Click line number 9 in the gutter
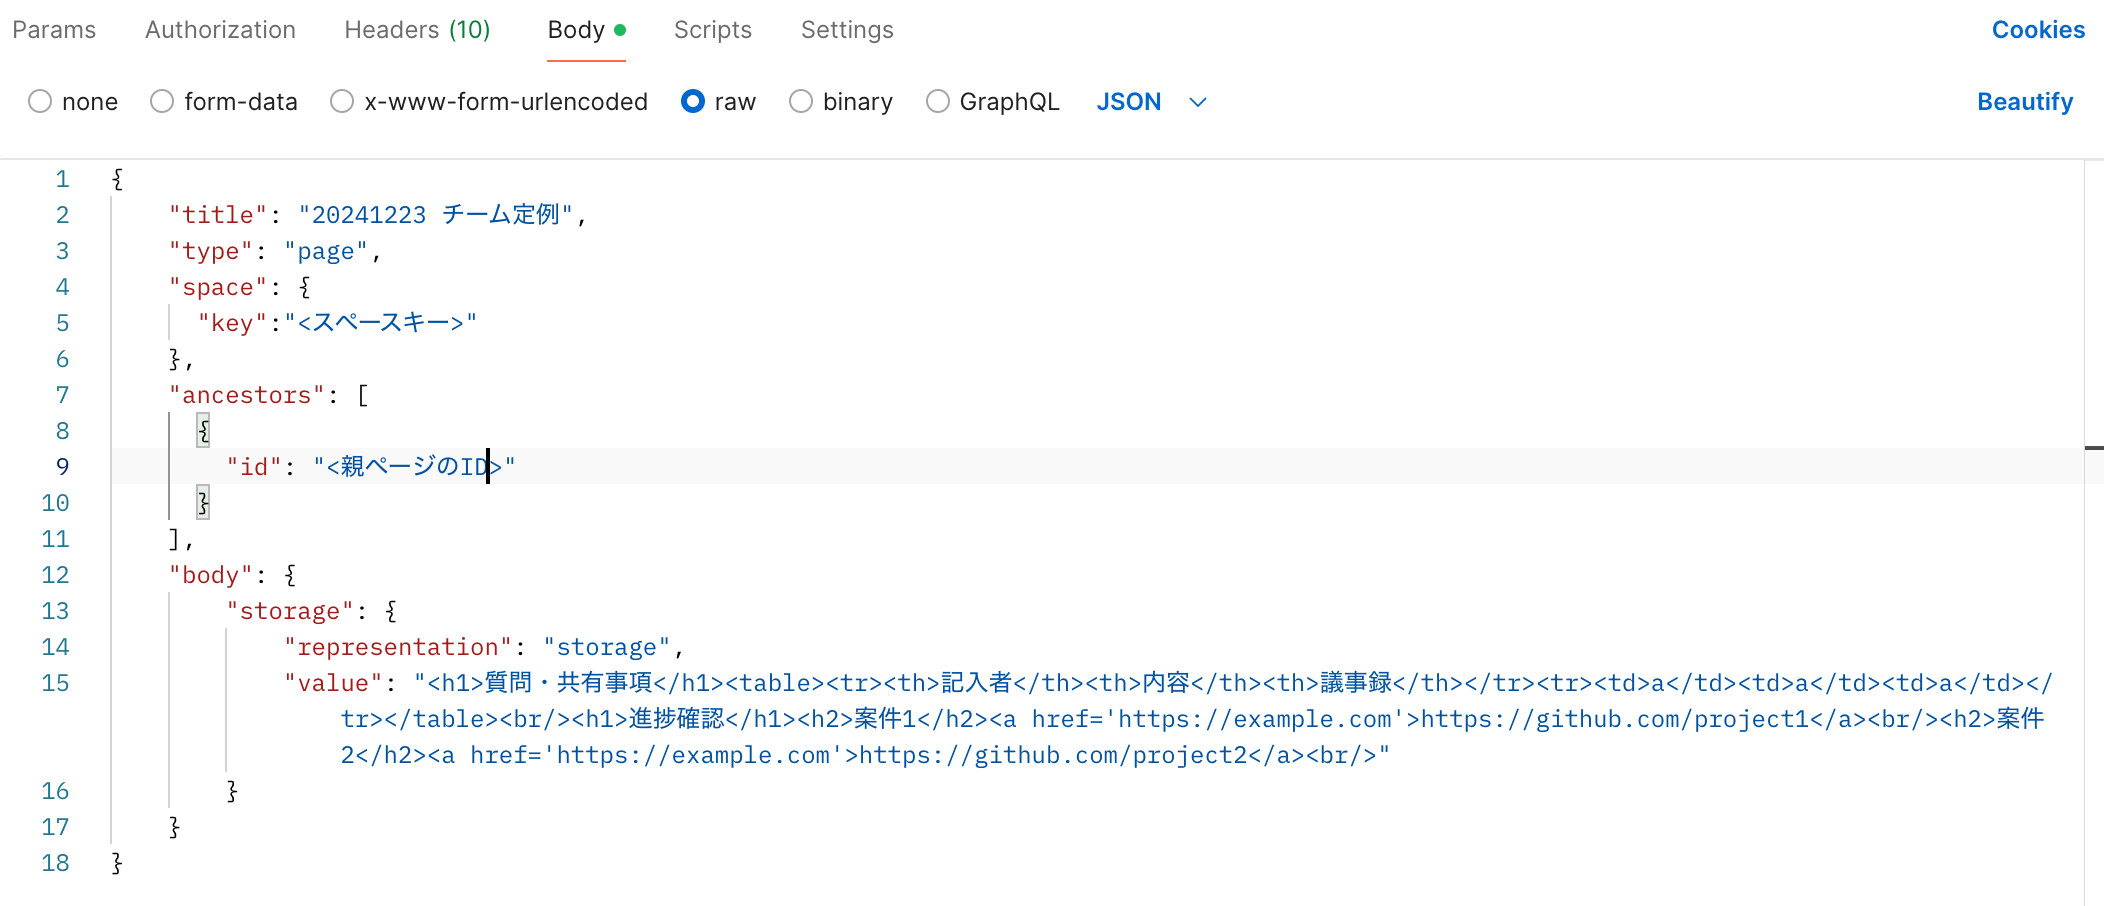 click(x=62, y=466)
